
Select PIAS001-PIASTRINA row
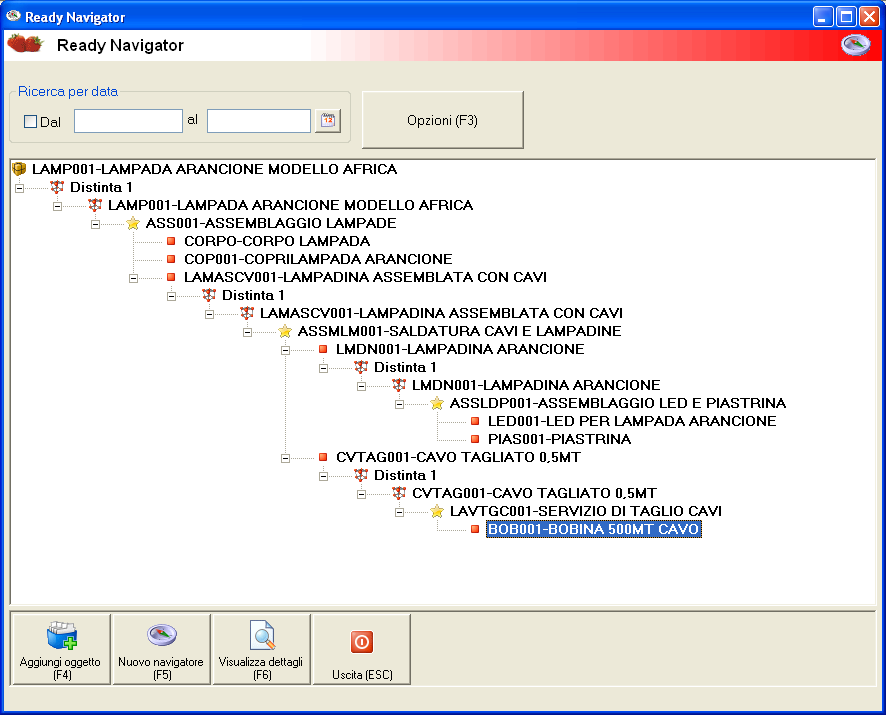click(559, 439)
